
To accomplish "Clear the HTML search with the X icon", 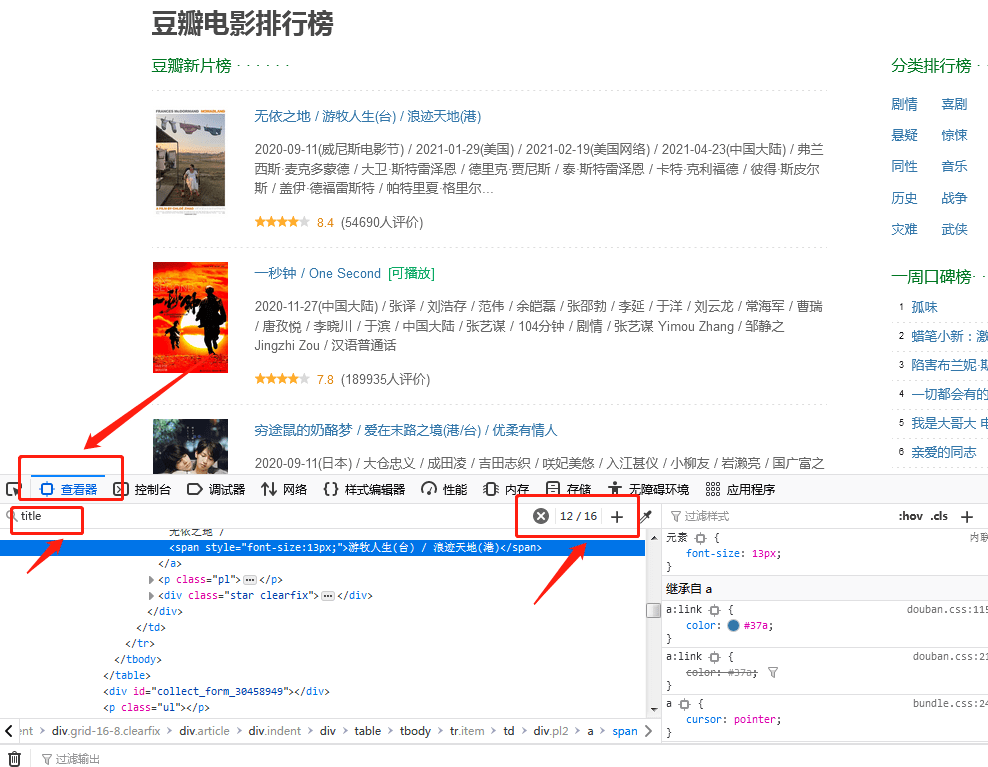I will 541,516.
